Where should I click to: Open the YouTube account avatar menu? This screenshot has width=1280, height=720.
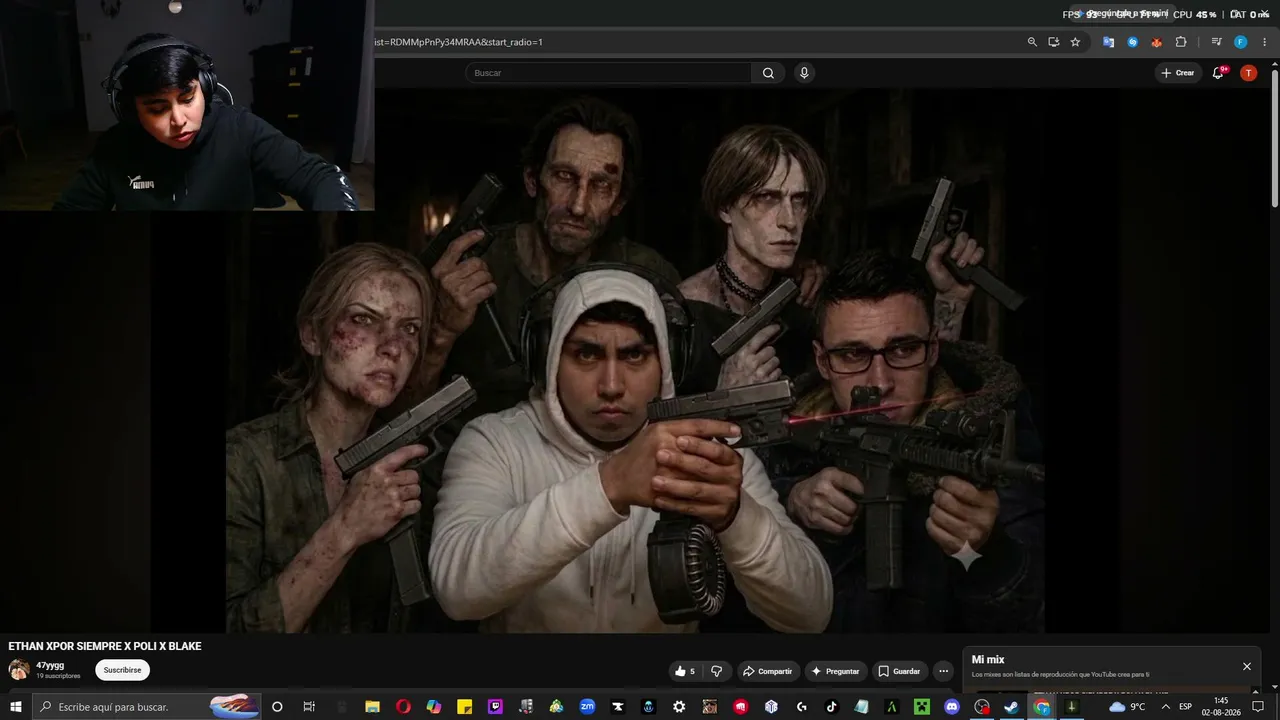tap(1248, 73)
